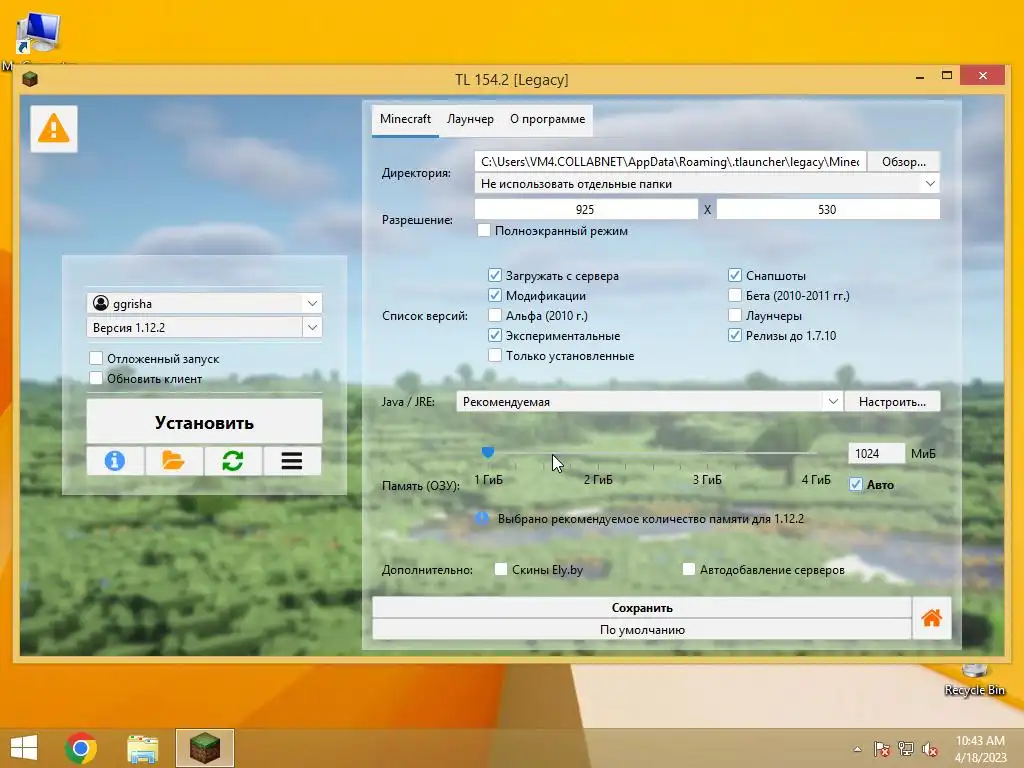Screen dimensions: 1024x768
Task: Click the resolution height field 530
Action: click(x=828, y=209)
